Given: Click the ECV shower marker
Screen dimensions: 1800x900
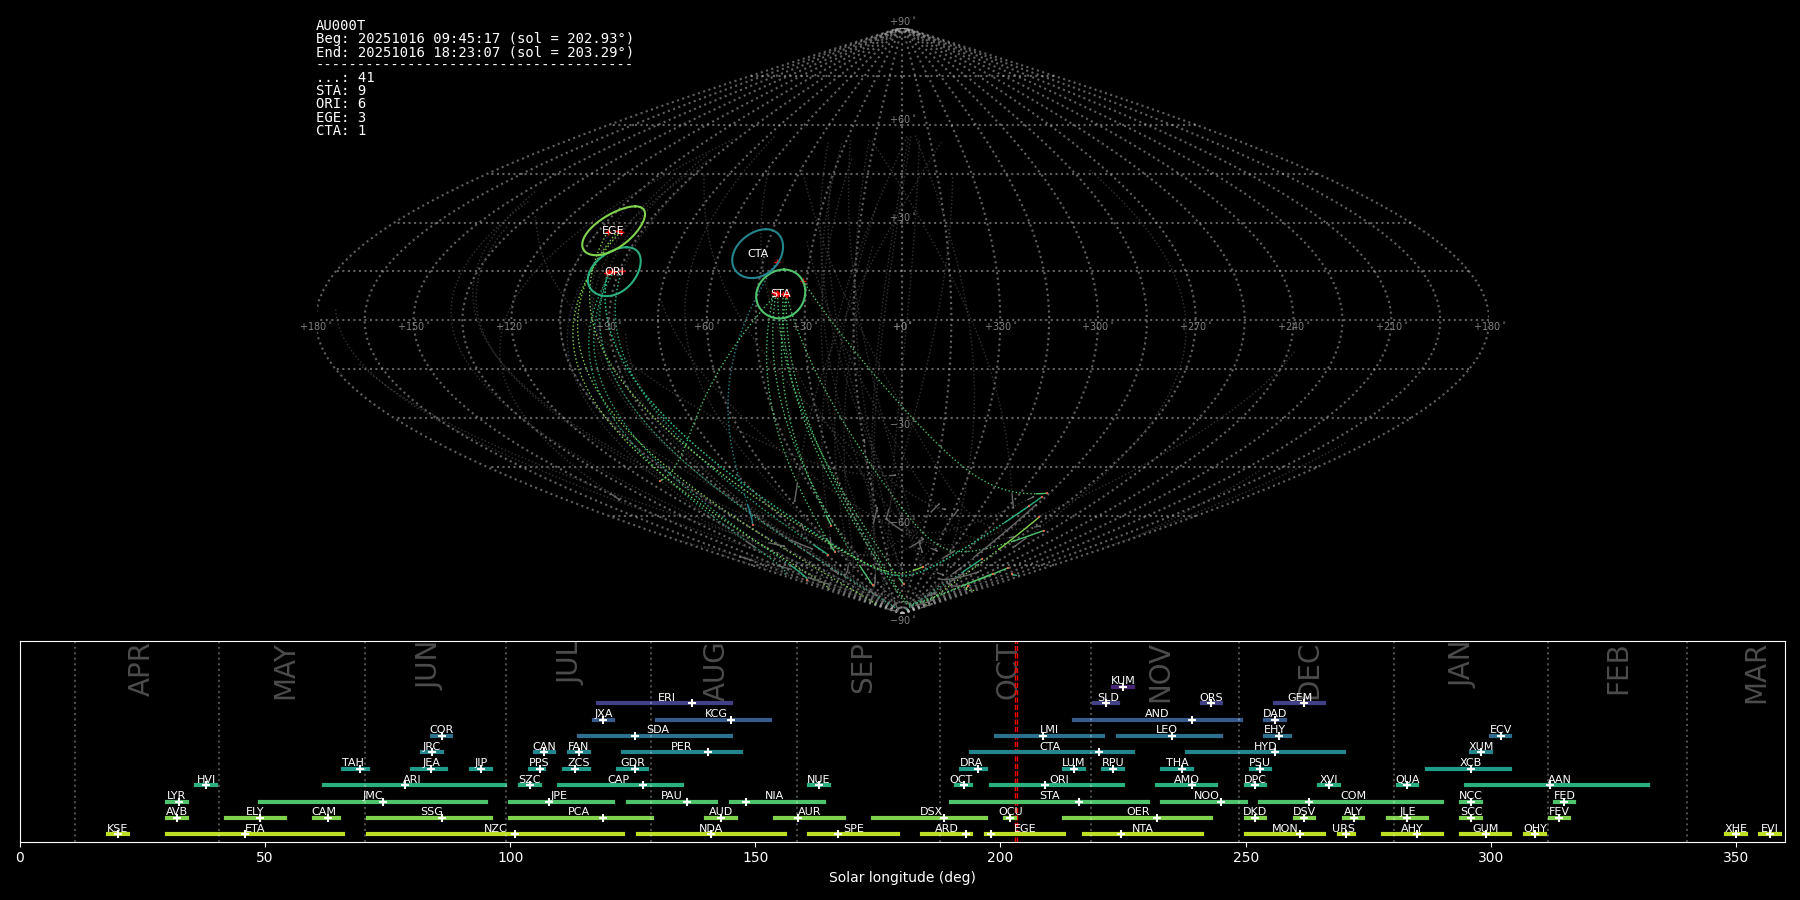Looking at the screenshot, I should (x=1500, y=736).
